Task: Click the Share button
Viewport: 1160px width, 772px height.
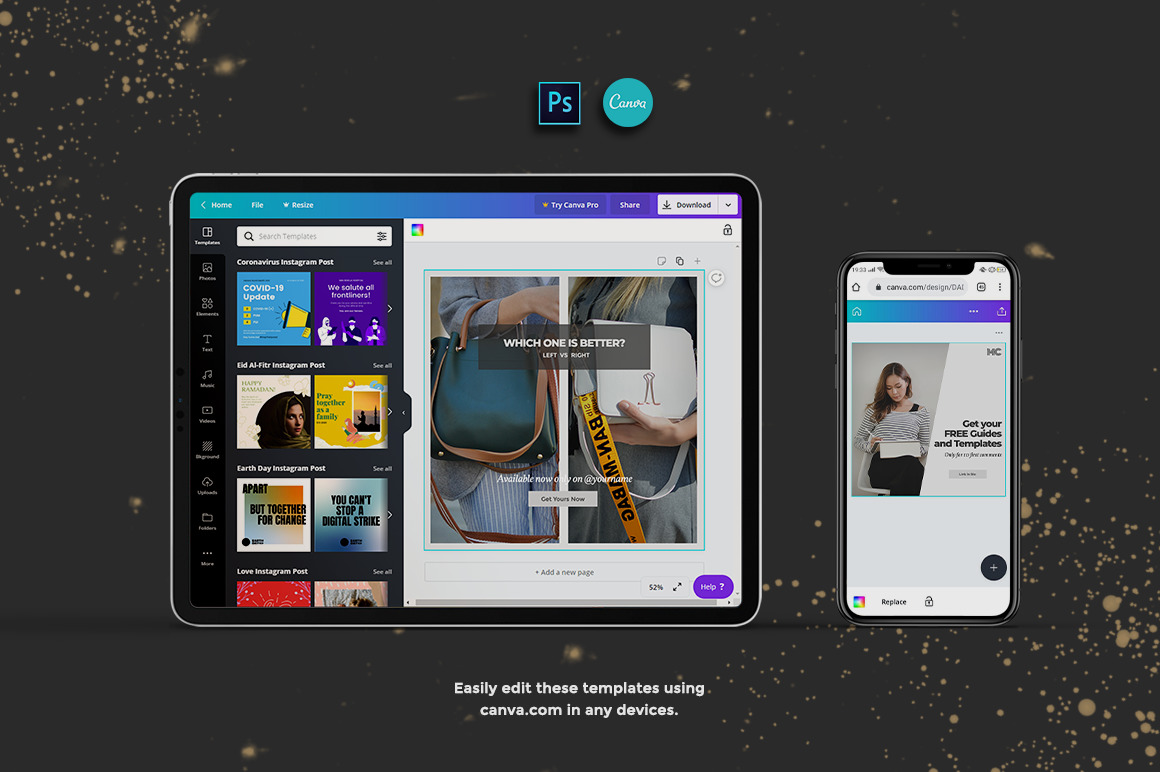Action: (x=629, y=205)
